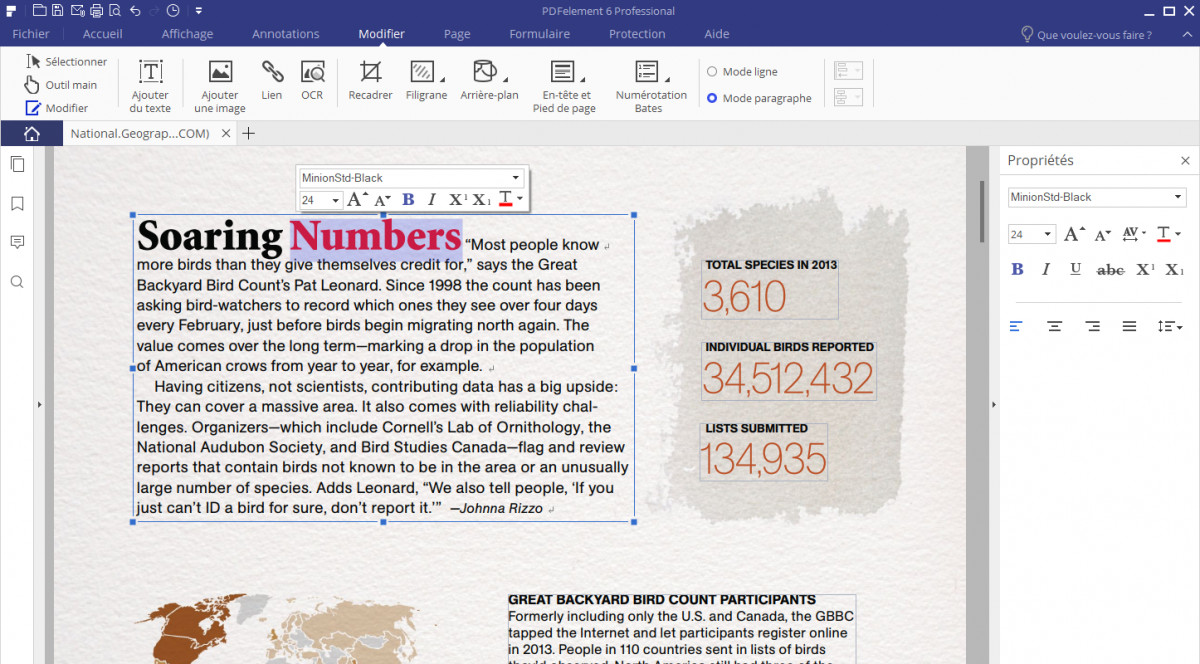Switch to the Annotations tab
This screenshot has width=1200, height=664.
tap(285, 34)
